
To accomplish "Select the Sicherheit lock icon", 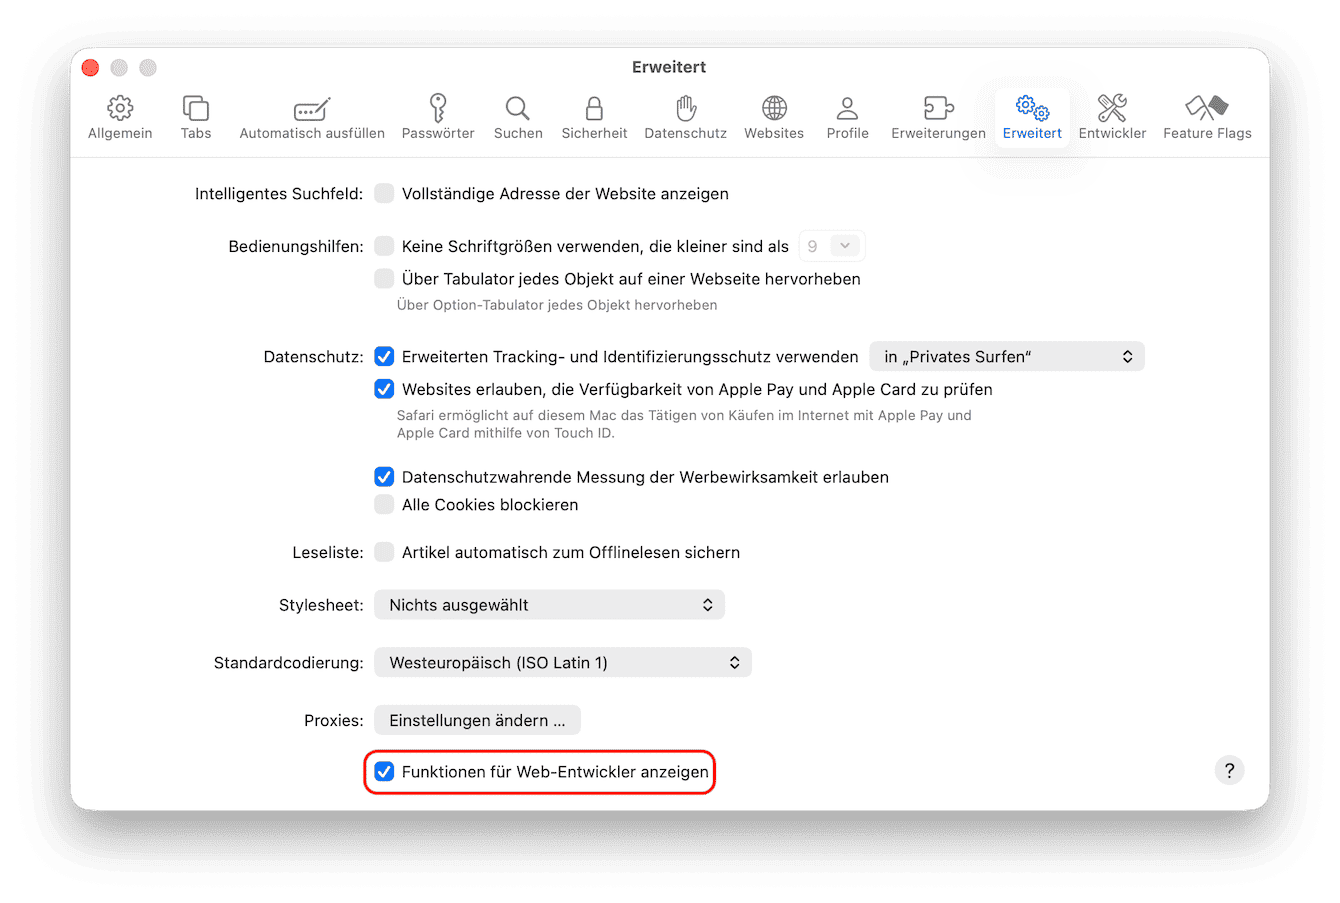I will click(594, 117).
